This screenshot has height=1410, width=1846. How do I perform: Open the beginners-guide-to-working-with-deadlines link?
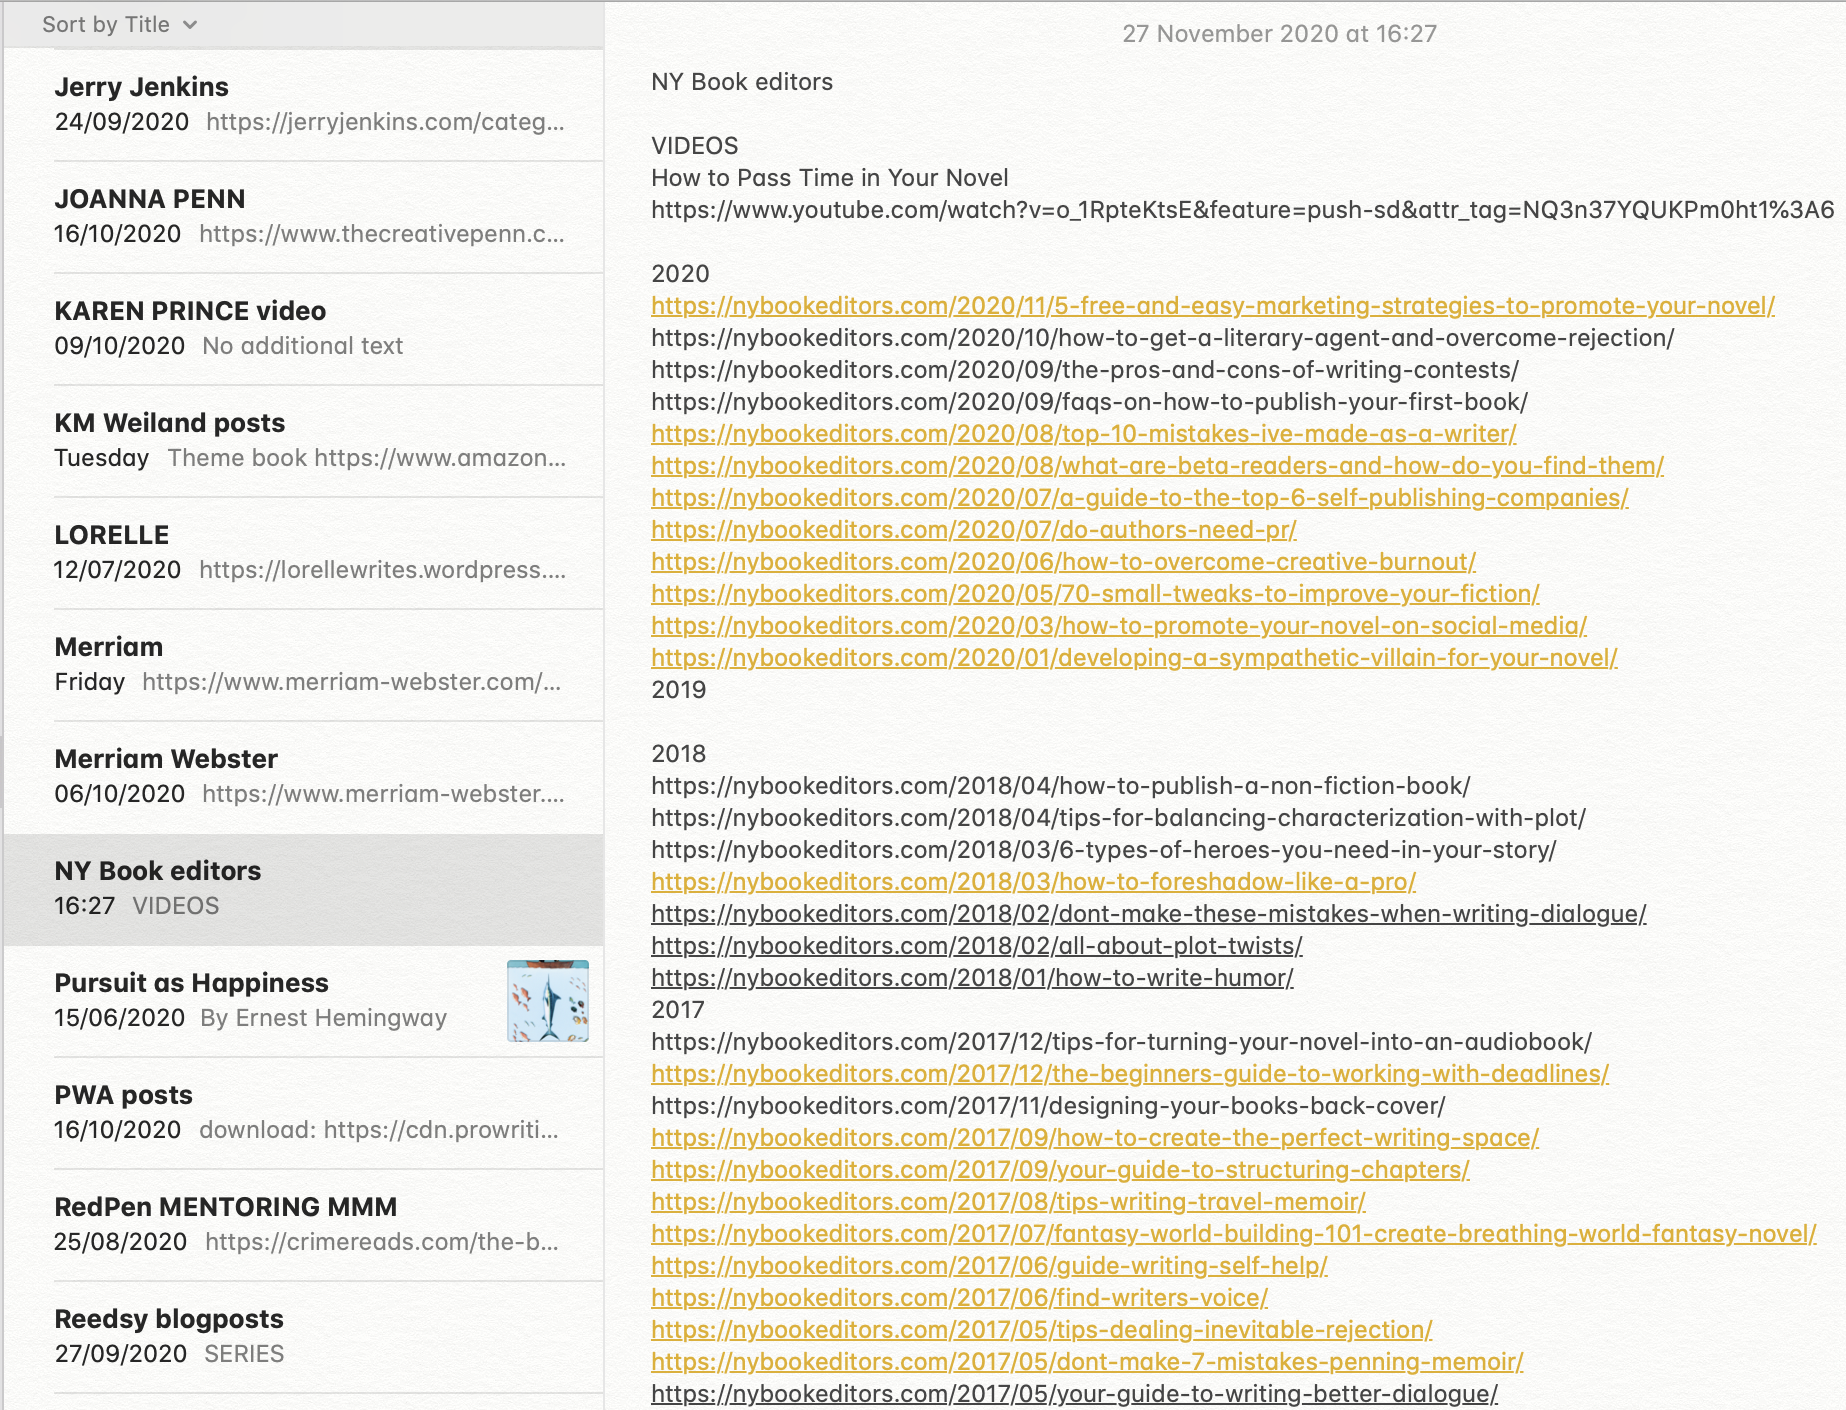point(1130,1074)
